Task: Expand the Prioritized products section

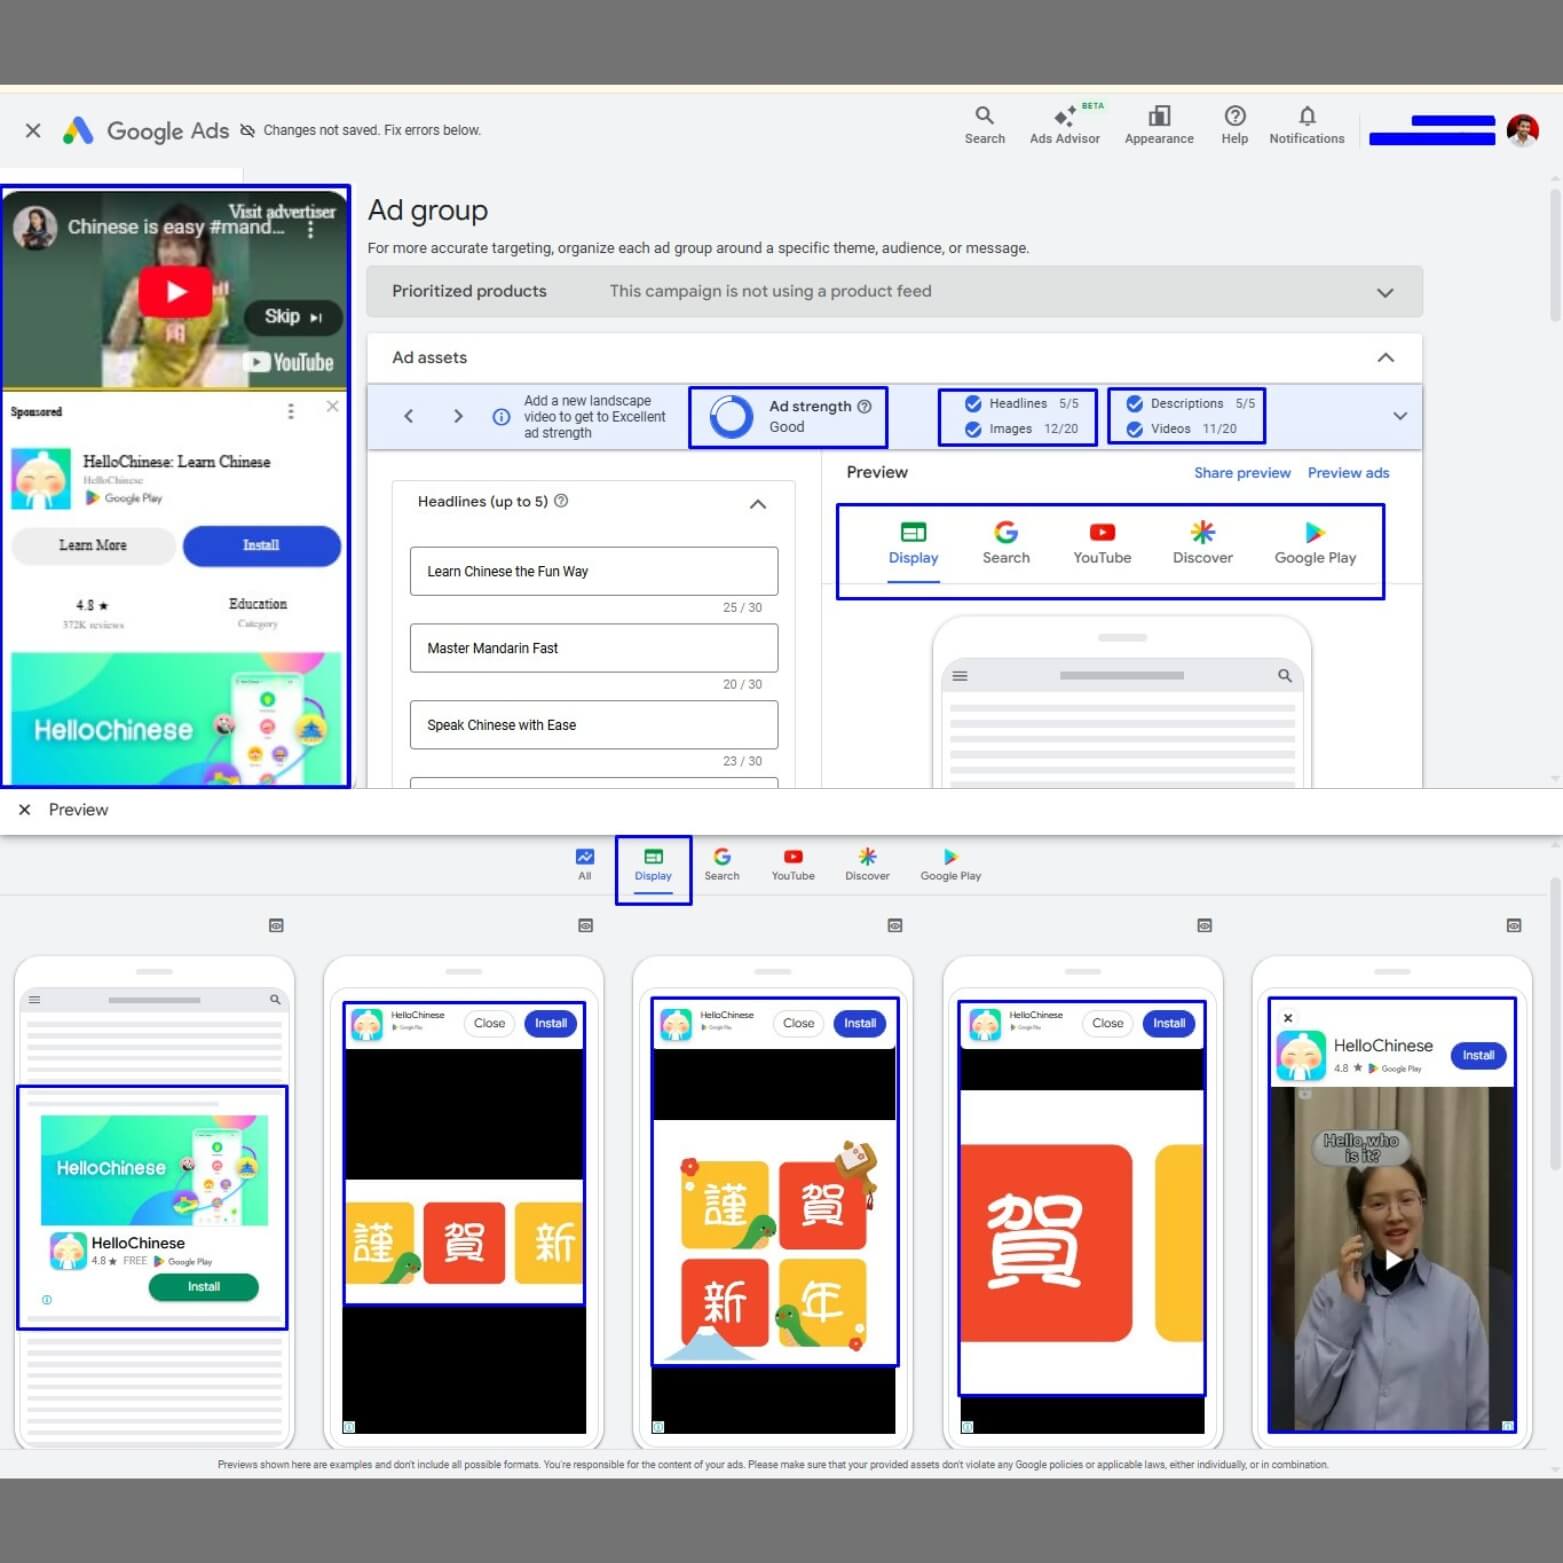Action: (1384, 292)
